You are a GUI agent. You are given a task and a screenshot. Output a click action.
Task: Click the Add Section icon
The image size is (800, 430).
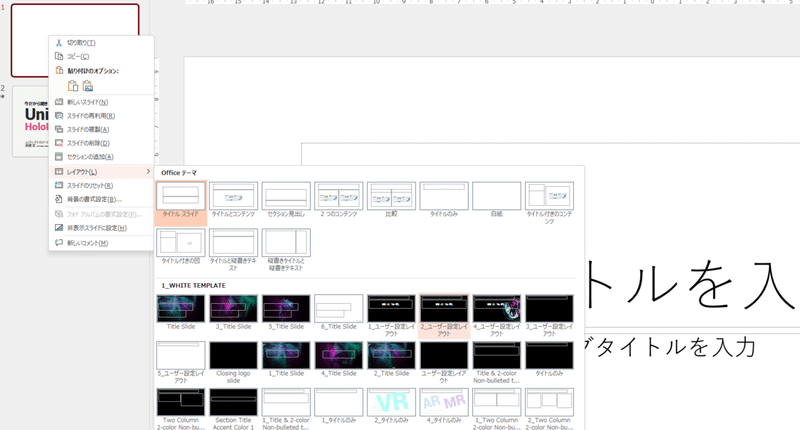click(59, 157)
